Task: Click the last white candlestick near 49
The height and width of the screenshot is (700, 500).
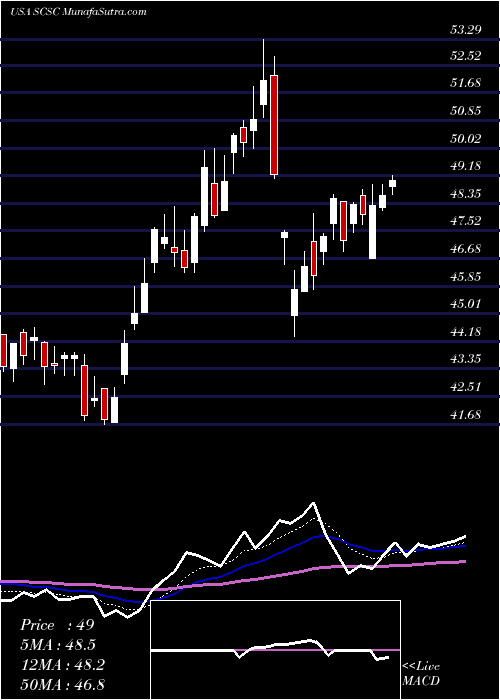Action: pos(392,184)
